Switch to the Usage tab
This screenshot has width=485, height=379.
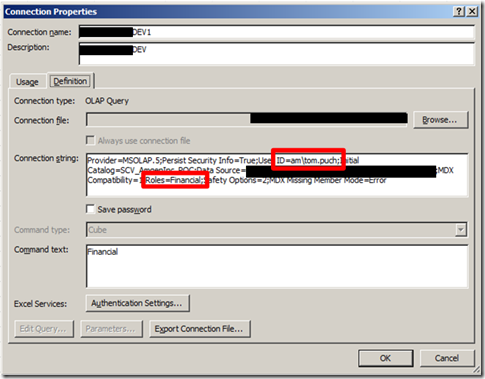click(27, 82)
